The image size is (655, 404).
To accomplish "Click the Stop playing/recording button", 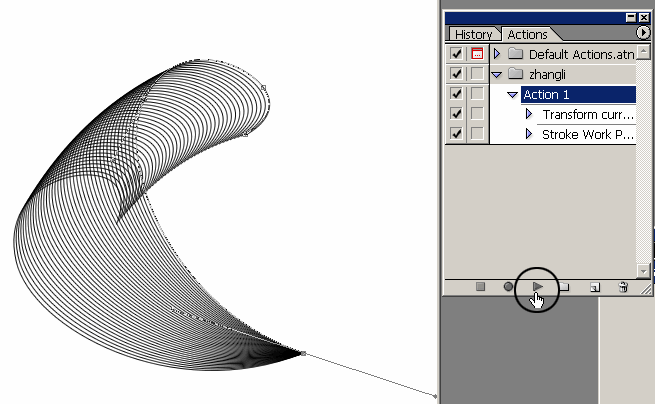I will click(480, 287).
